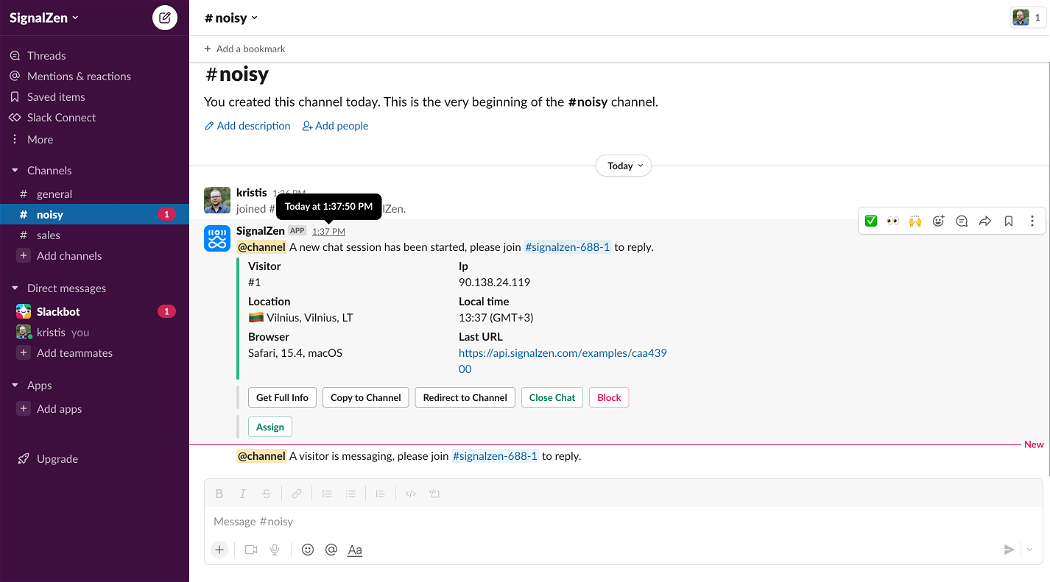
Task: Collapse the Apps section
Action: click(x=15, y=385)
